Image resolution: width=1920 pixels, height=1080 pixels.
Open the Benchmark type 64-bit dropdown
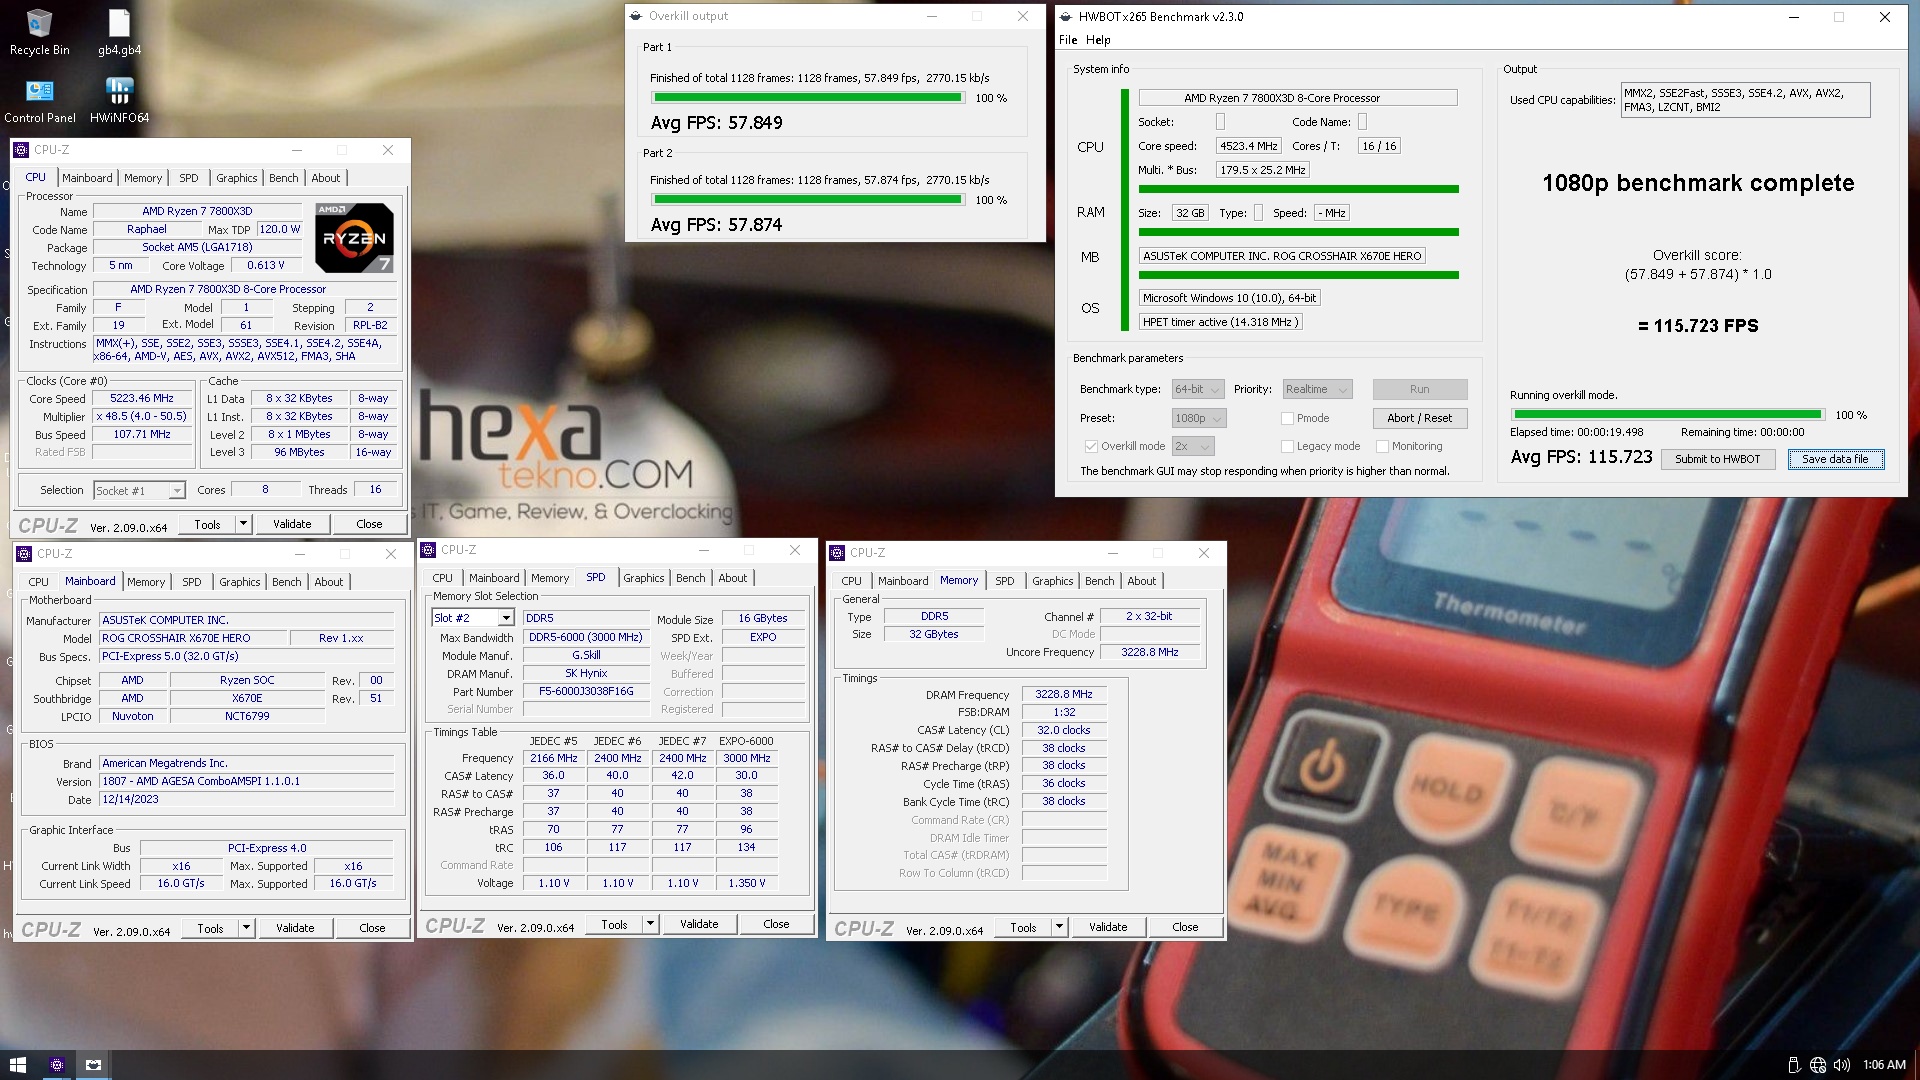(1198, 389)
